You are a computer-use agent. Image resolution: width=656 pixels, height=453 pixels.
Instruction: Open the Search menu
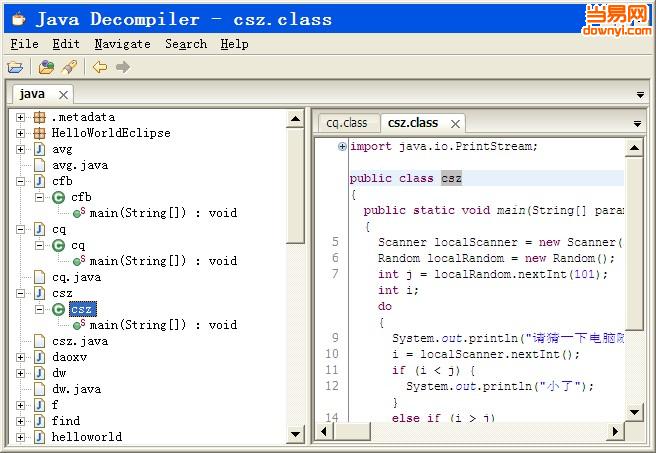[x=186, y=44]
